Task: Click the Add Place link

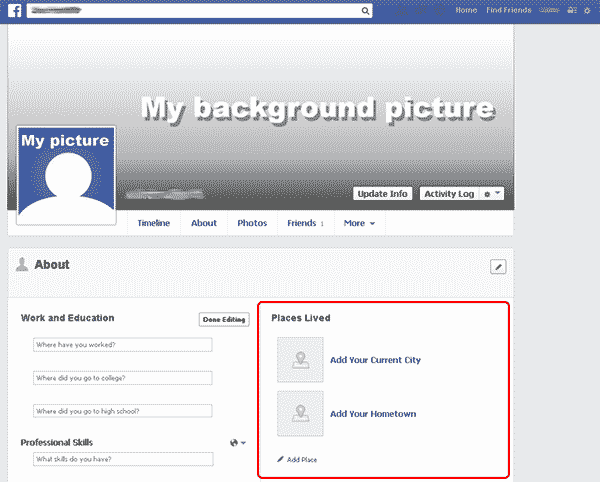Action: [302, 459]
